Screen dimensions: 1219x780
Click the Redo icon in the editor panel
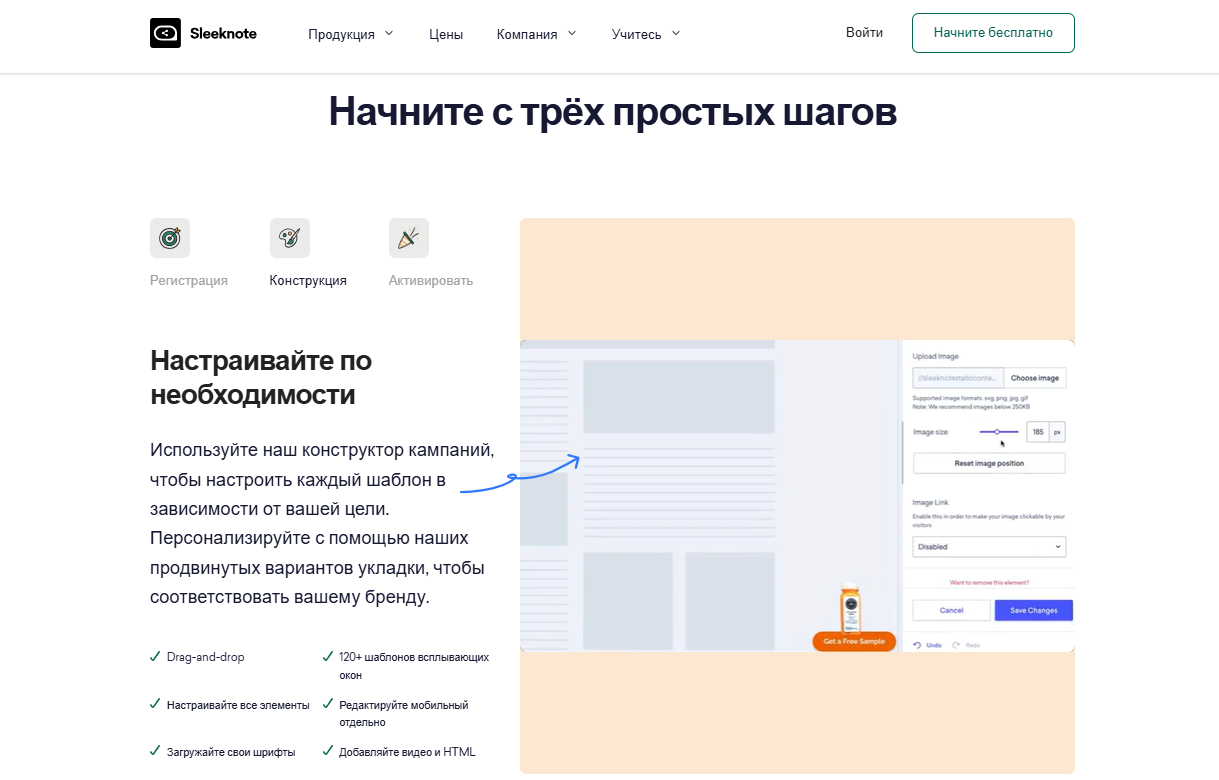[x=957, y=645]
